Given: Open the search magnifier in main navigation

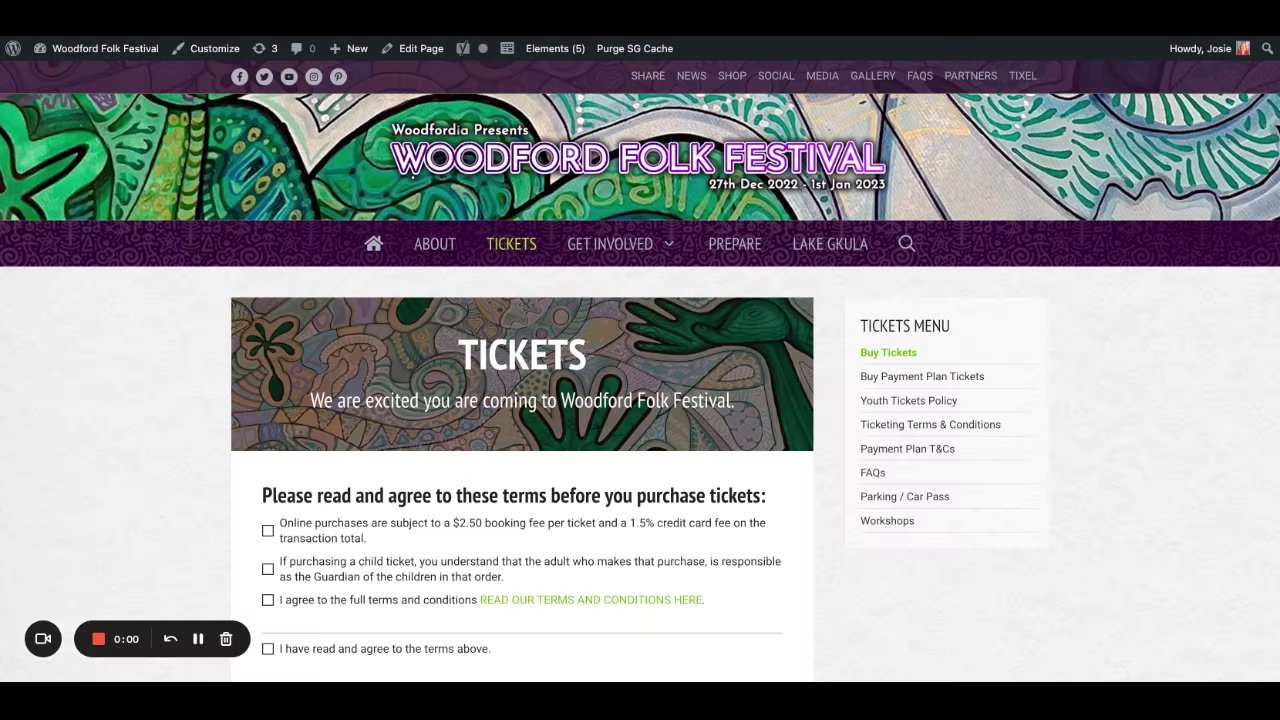Looking at the screenshot, I should [906, 243].
